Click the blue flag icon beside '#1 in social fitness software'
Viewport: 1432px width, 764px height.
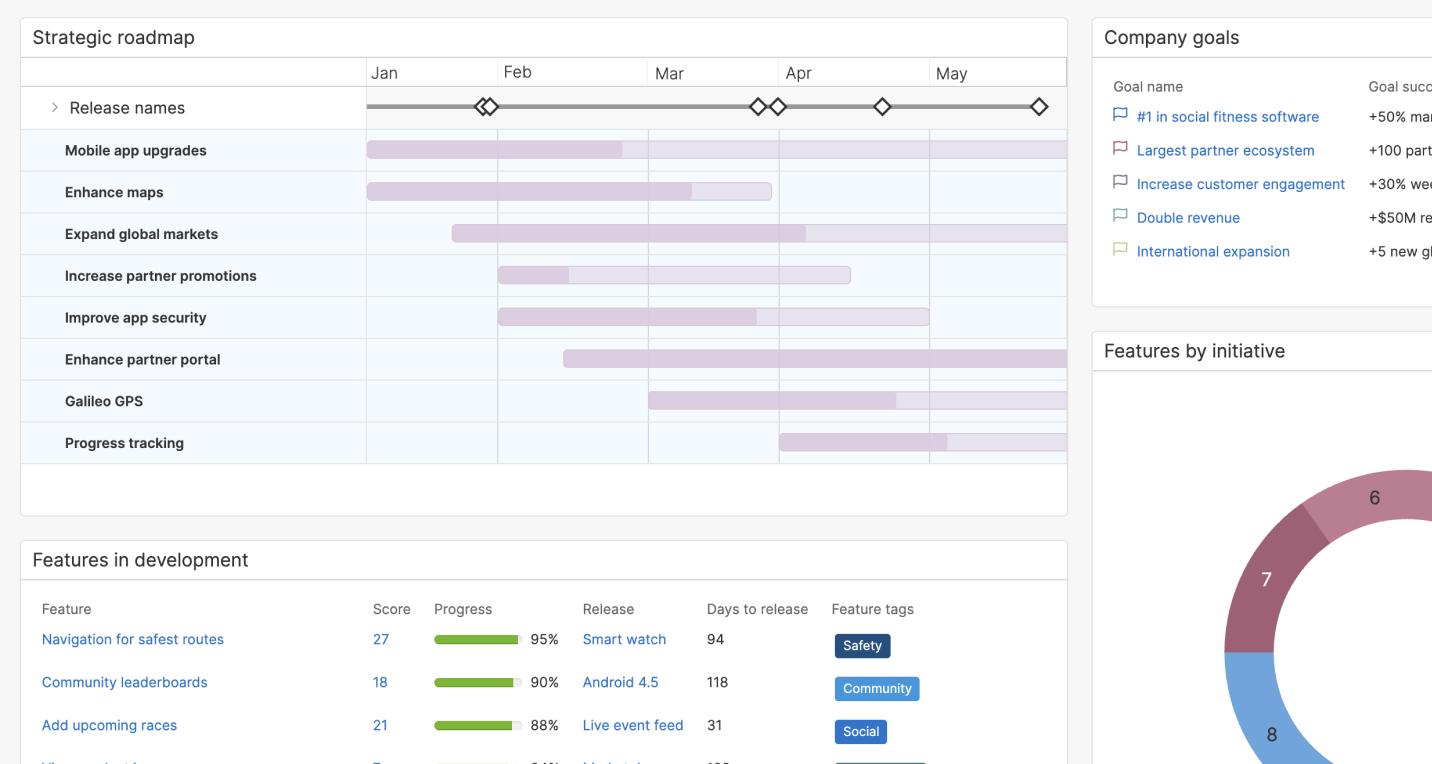pyautogui.click(x=1119, y=114)
